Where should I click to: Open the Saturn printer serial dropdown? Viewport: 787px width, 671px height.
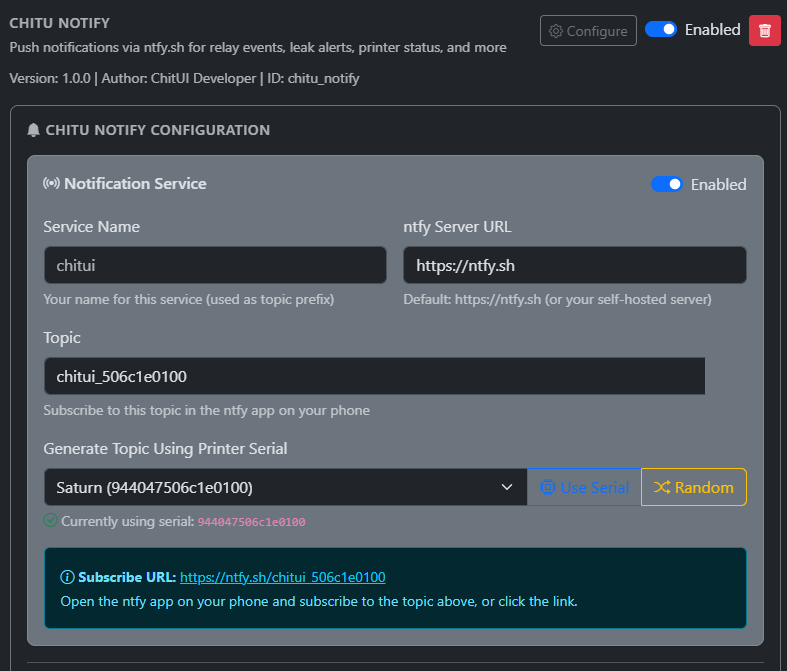(285, 487)
